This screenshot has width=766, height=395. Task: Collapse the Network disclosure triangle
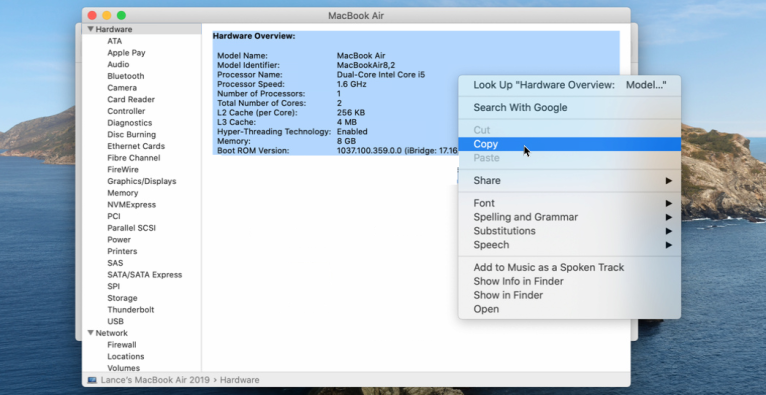tap(90, 333)
